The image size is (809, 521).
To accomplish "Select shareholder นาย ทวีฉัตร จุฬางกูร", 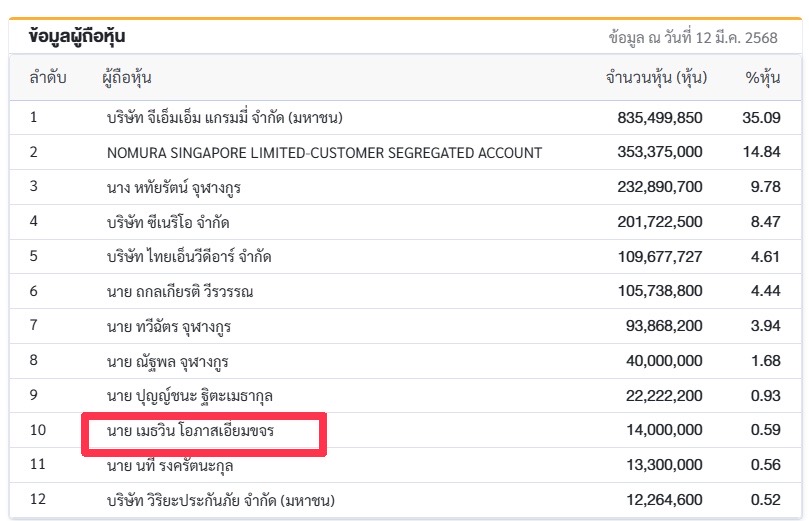I will coord(169,327).
